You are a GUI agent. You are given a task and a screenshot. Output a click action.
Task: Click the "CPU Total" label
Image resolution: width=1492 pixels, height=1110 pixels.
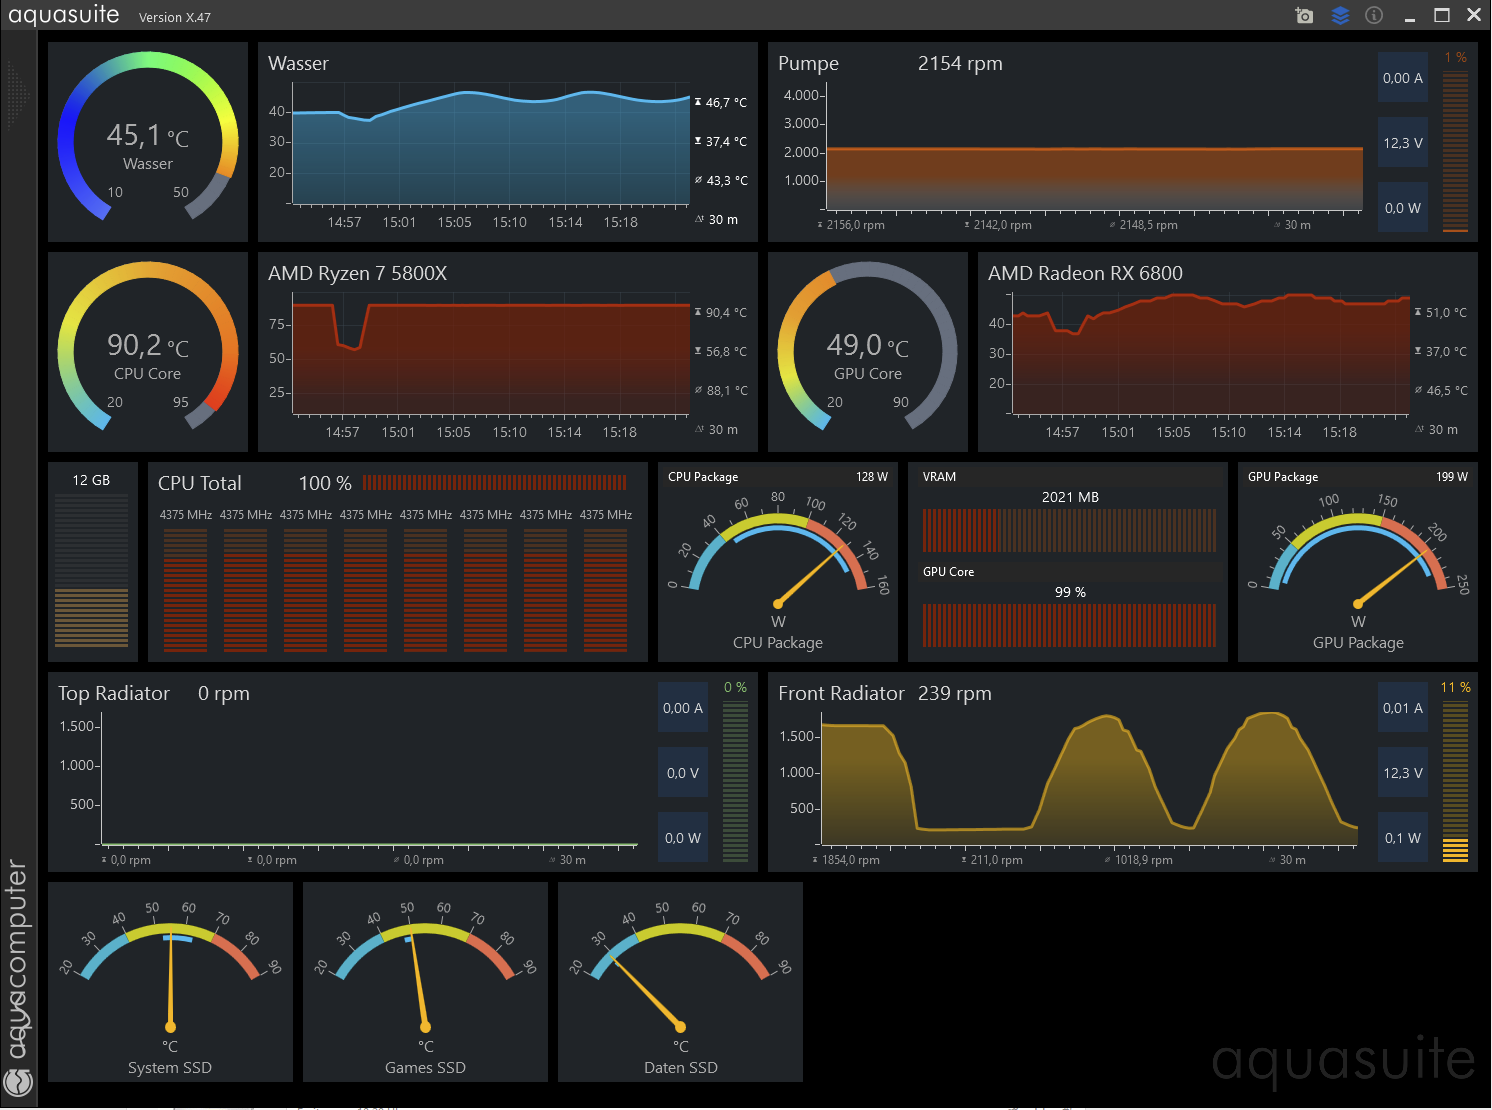click(200, 484)
